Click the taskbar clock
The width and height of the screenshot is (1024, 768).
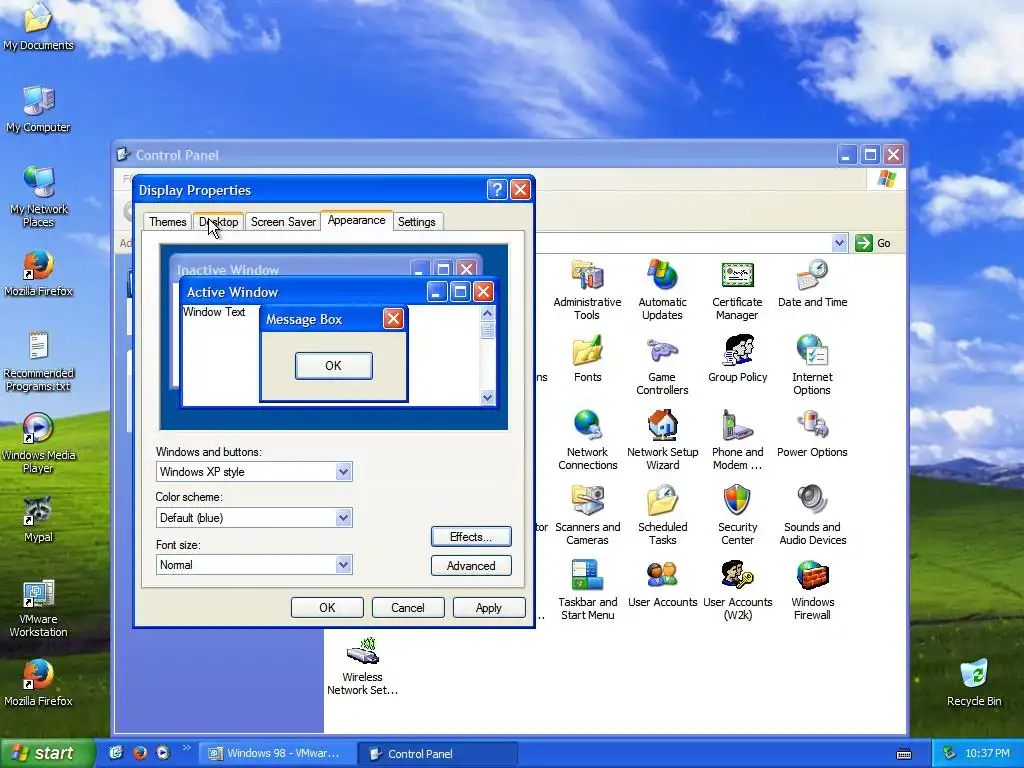(987, 754)
